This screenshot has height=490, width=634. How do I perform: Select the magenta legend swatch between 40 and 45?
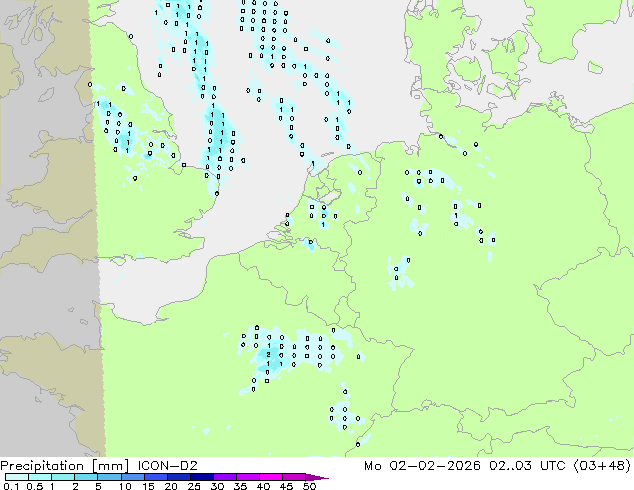click(x=271, y=477)
